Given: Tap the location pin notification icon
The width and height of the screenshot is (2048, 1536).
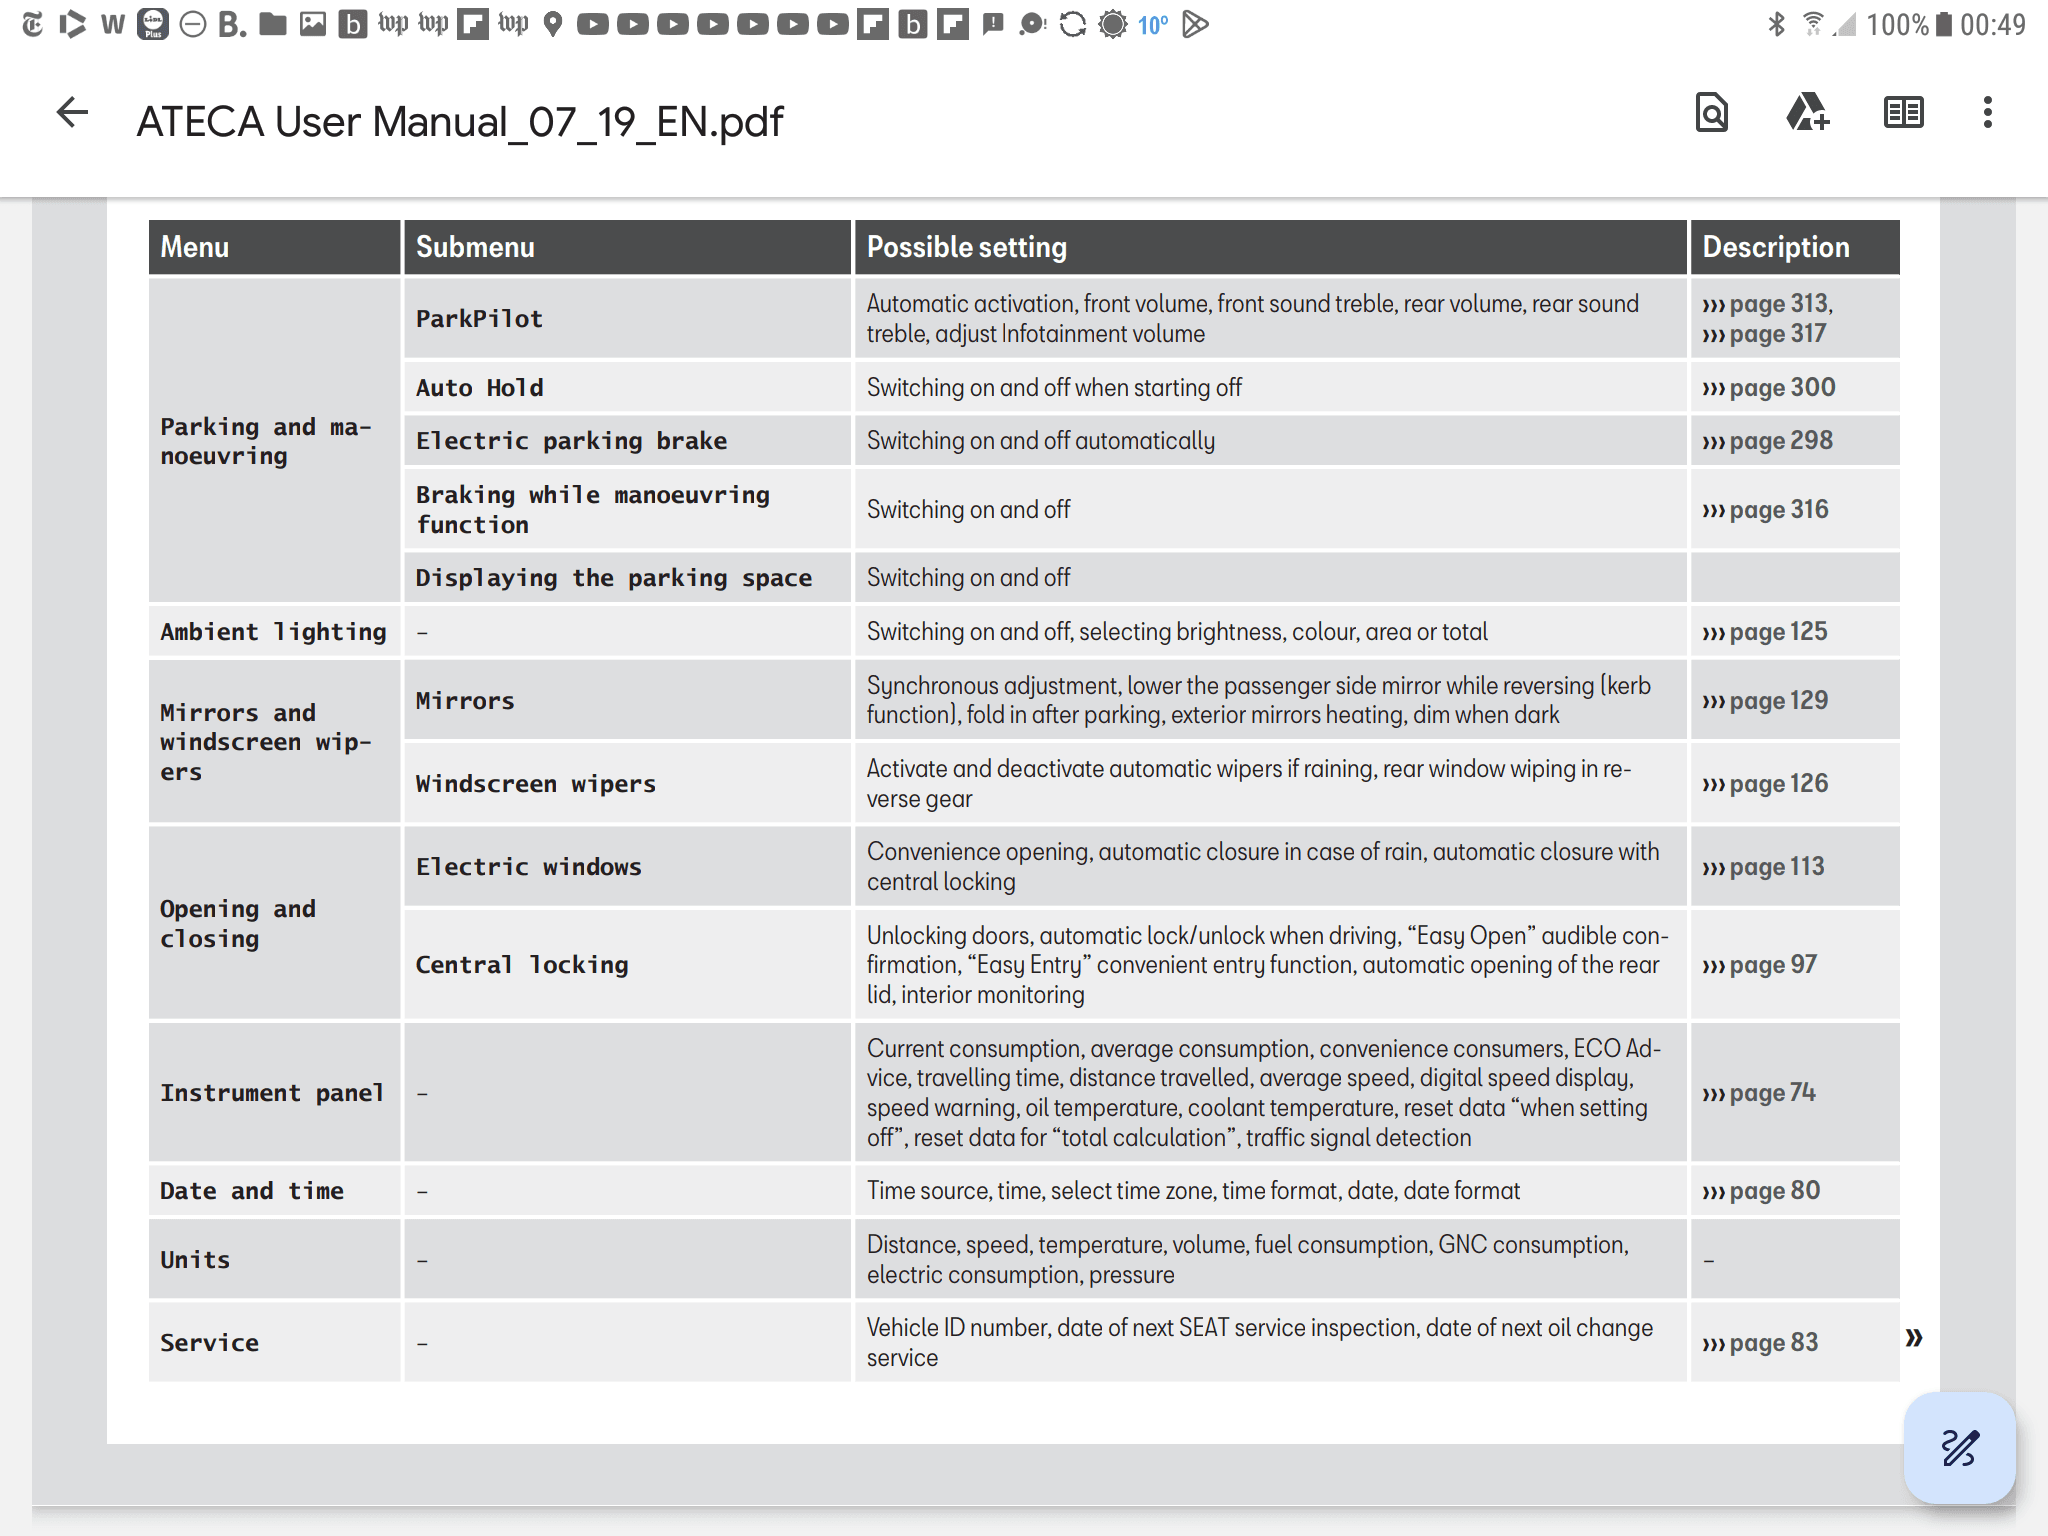Looking at the screenshot, I should 552,24.
